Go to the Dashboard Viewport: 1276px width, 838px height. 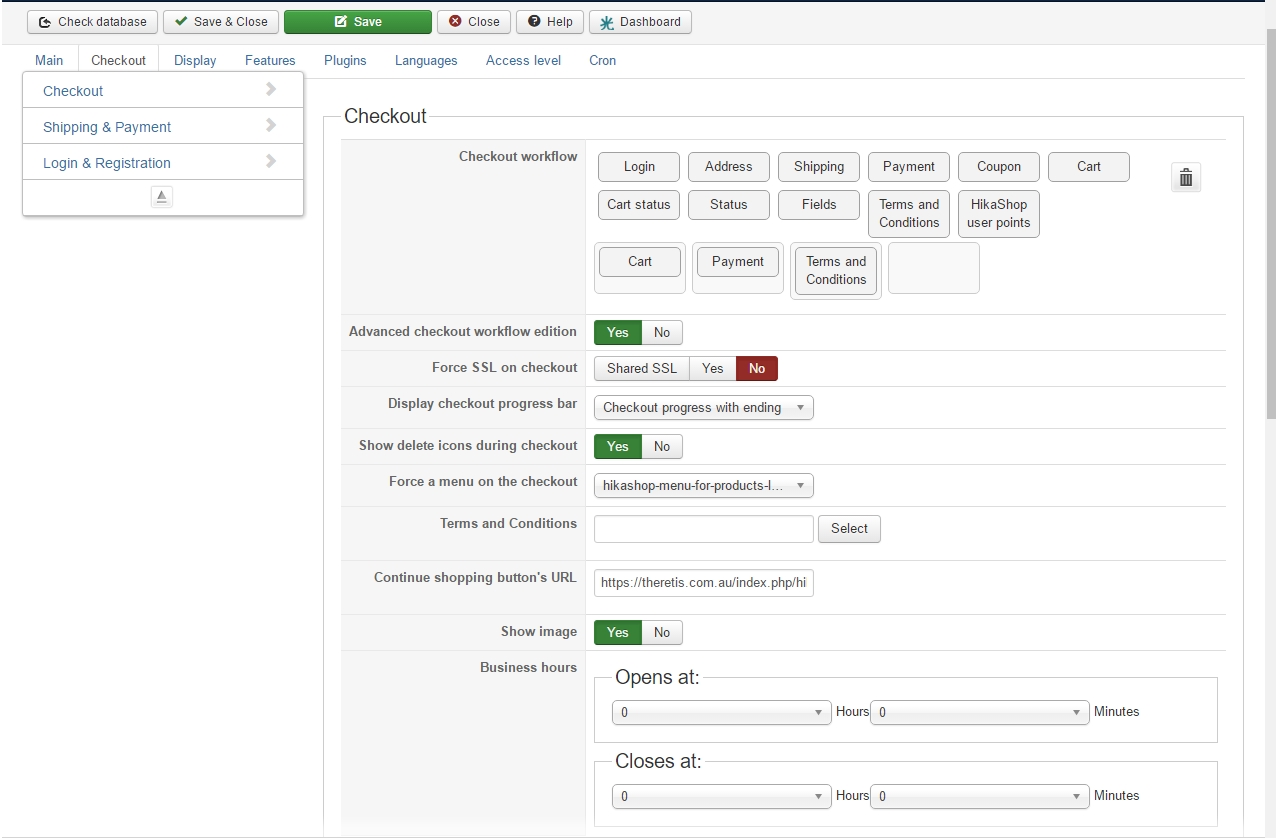click(x=640, y=22)
